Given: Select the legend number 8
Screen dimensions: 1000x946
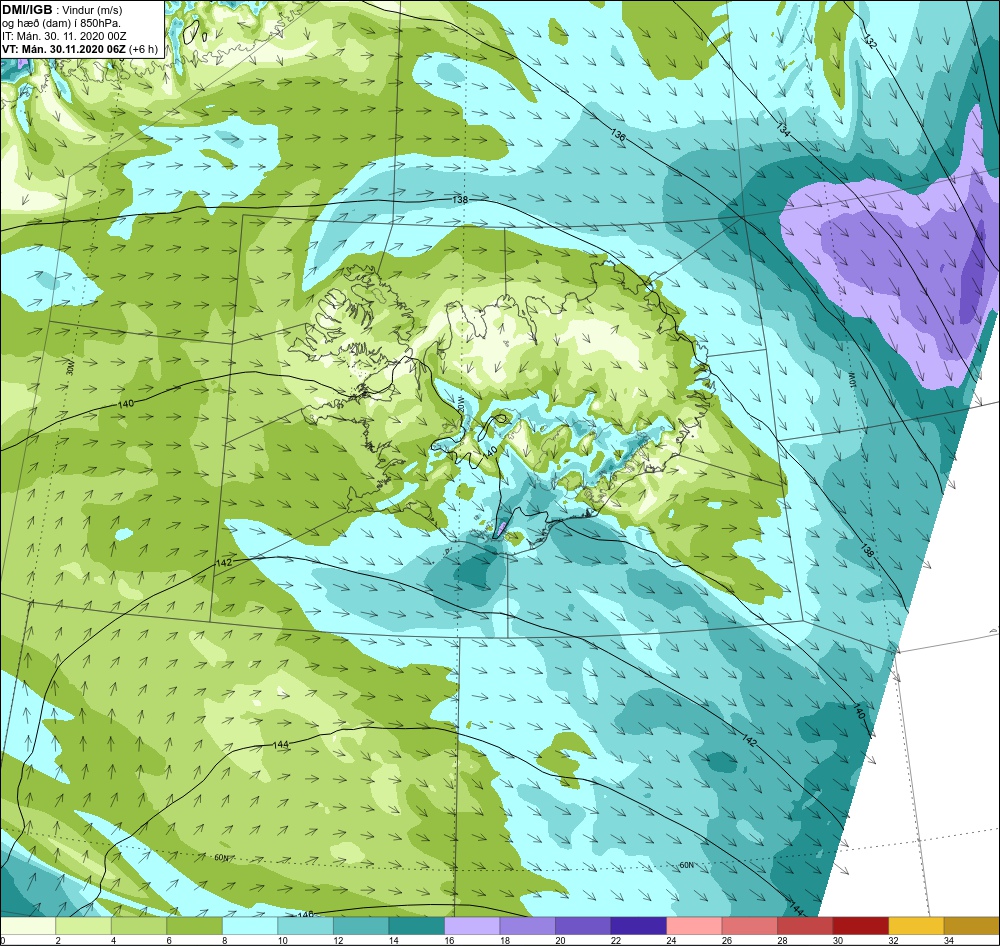Looking at the screenshot, I should 224,940.
